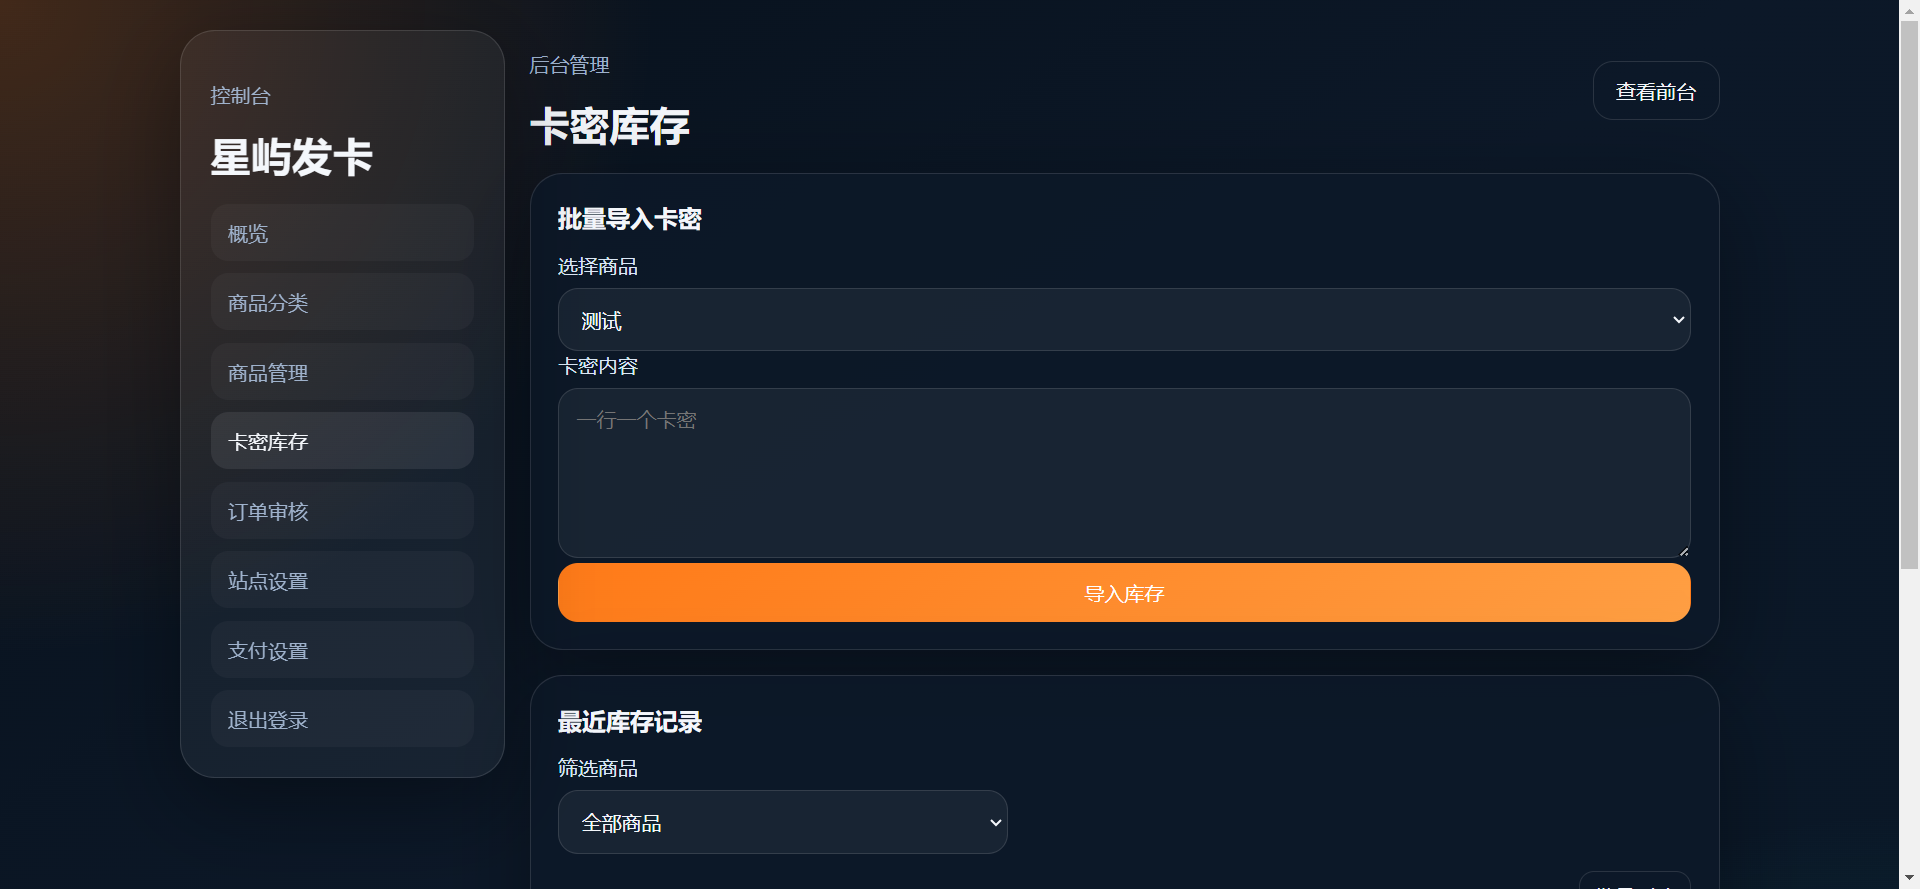
Task: Expand the 测试 select's chevron arrow
Action: click(x=1677, y=320)
